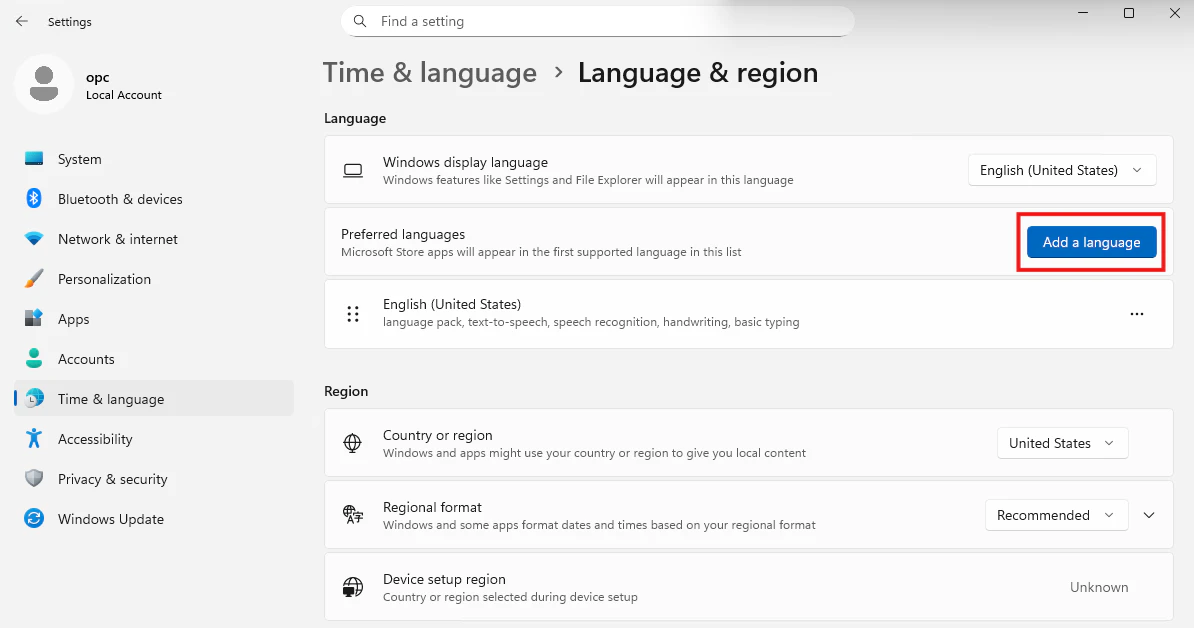Click the search magnifier icon
This screenshot has height=628, width=1194.
360,21
